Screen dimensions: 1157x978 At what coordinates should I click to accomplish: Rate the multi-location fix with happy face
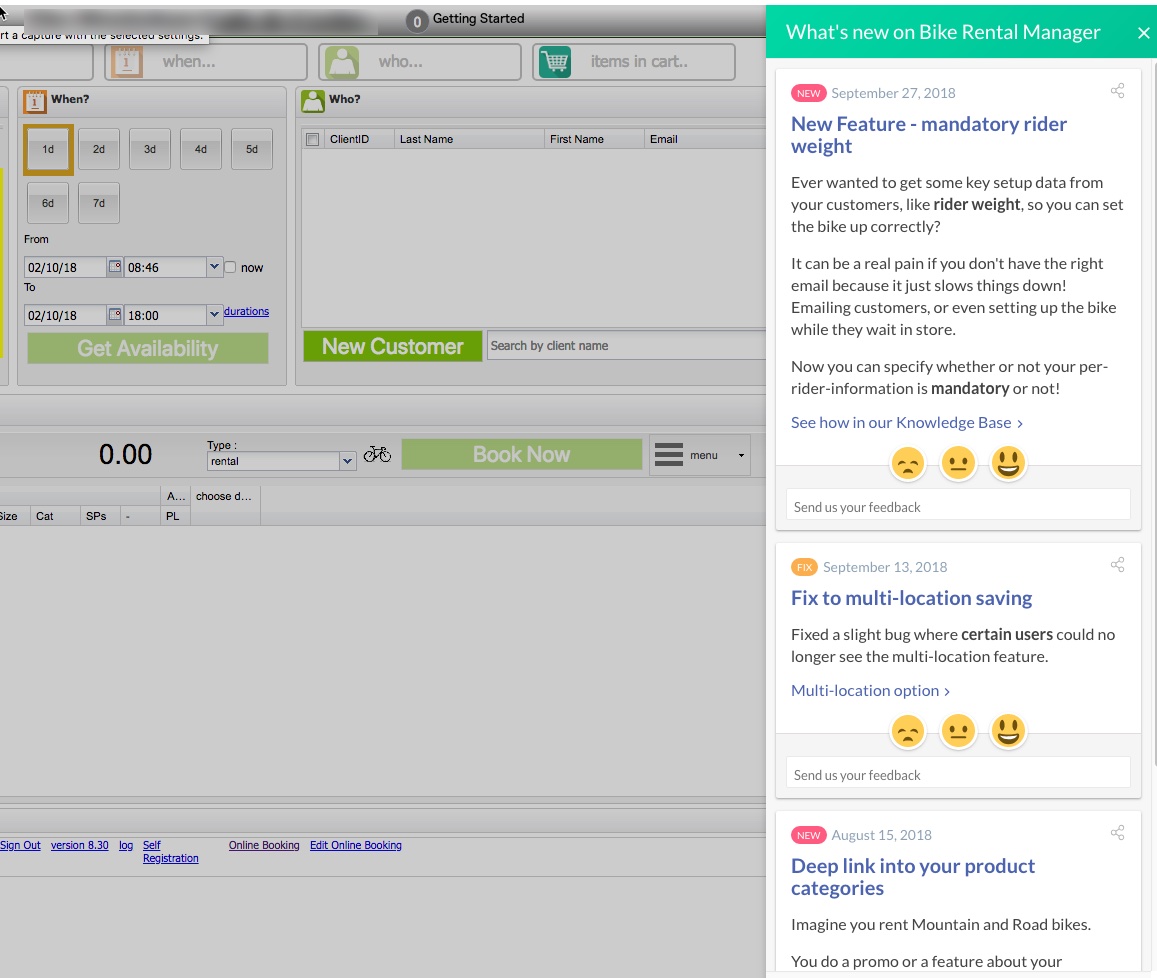tap(1008, 731)
